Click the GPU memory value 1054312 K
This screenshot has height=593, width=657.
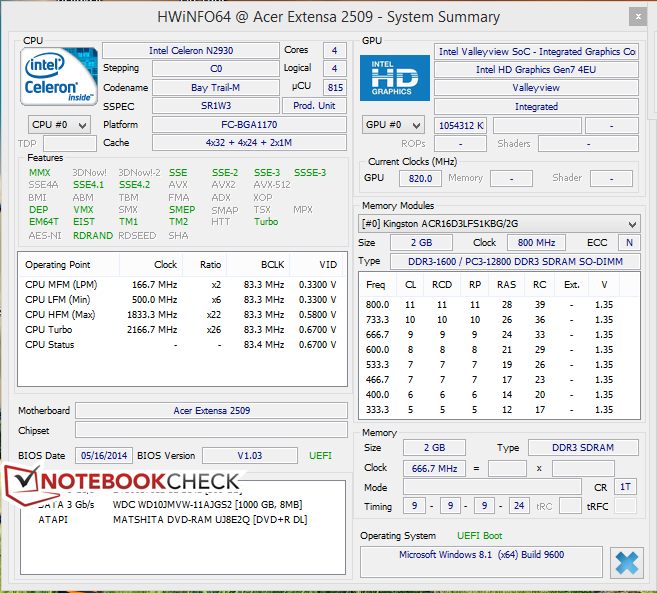[460, 126]
